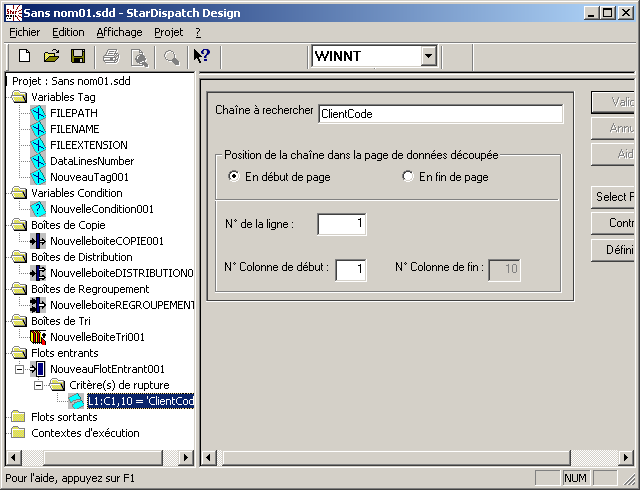
Task: Click the NouvelleBoiteTri001 sort box icon
Action: tap(39, 337)
